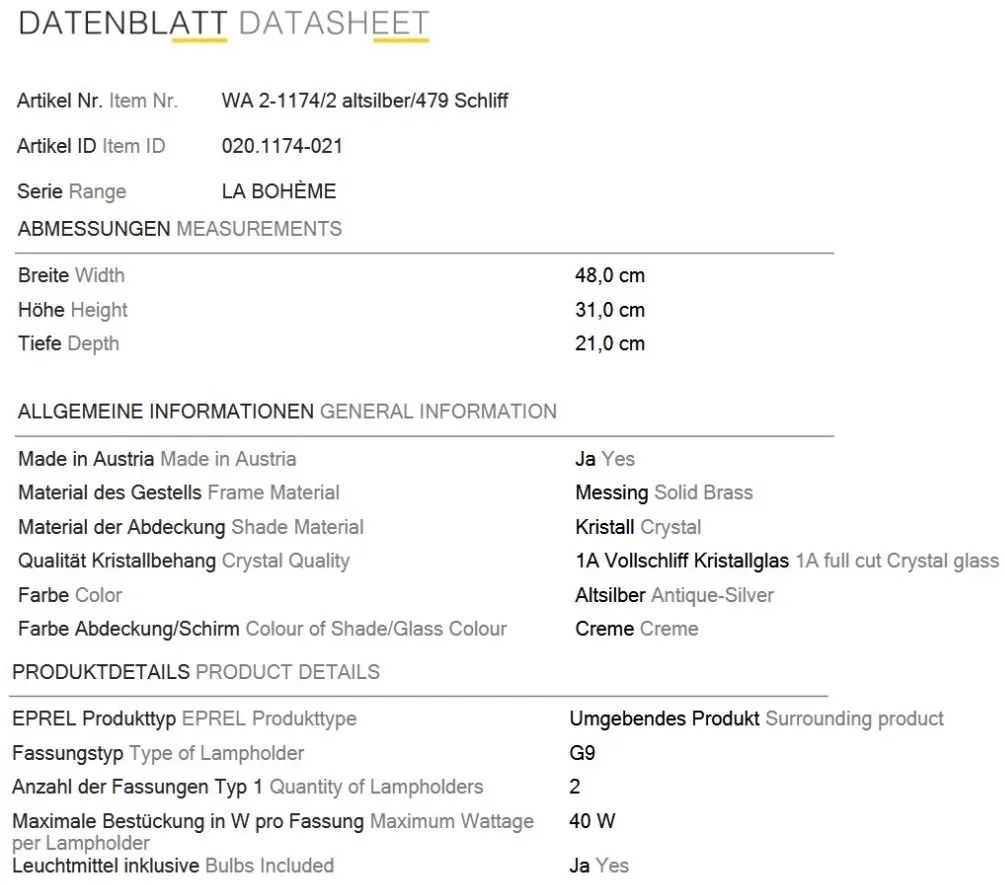1005x885 pixels.
Task: Click the Leuchtmittel inklusive Bulbs Included label
Action: [x=173, y=866]
